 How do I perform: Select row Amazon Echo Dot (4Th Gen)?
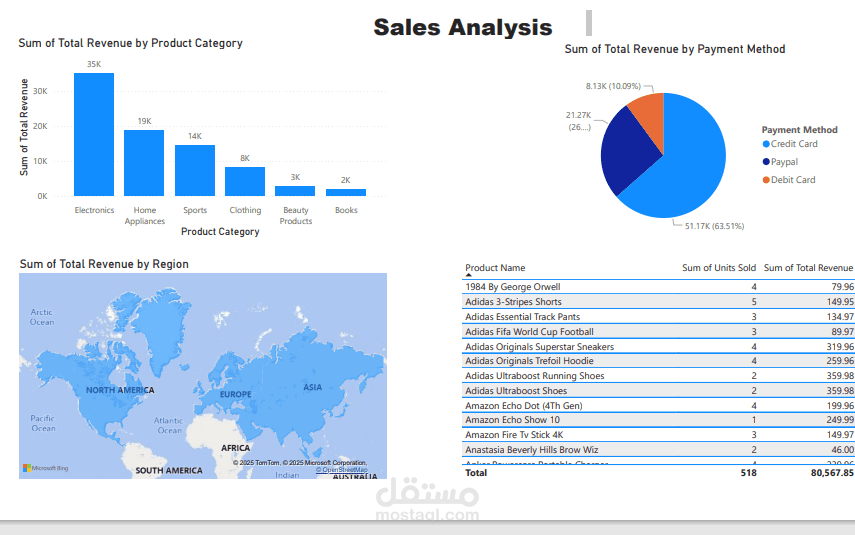tap(658, 406)
